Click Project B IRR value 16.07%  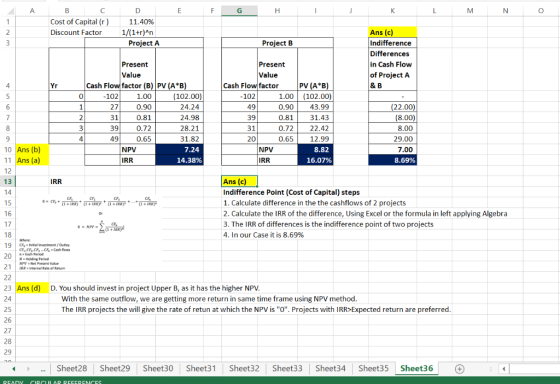click(315, 160)
